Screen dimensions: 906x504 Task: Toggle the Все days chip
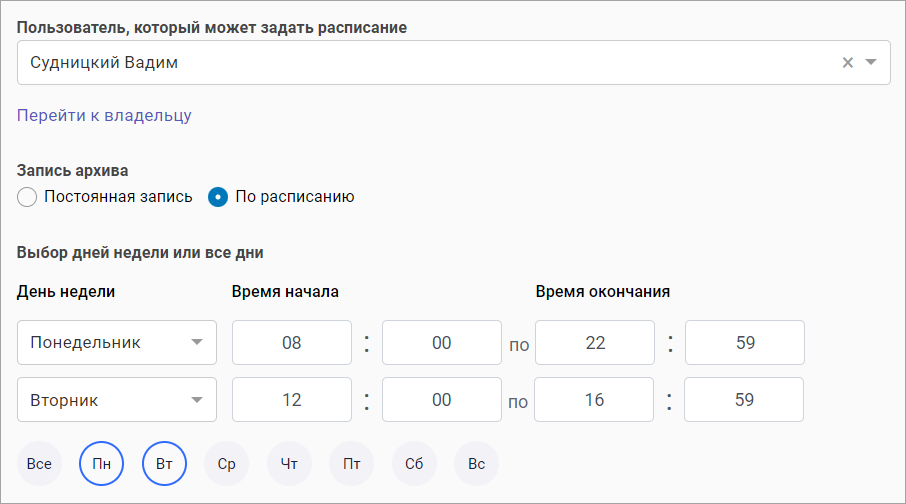[39, 464]
